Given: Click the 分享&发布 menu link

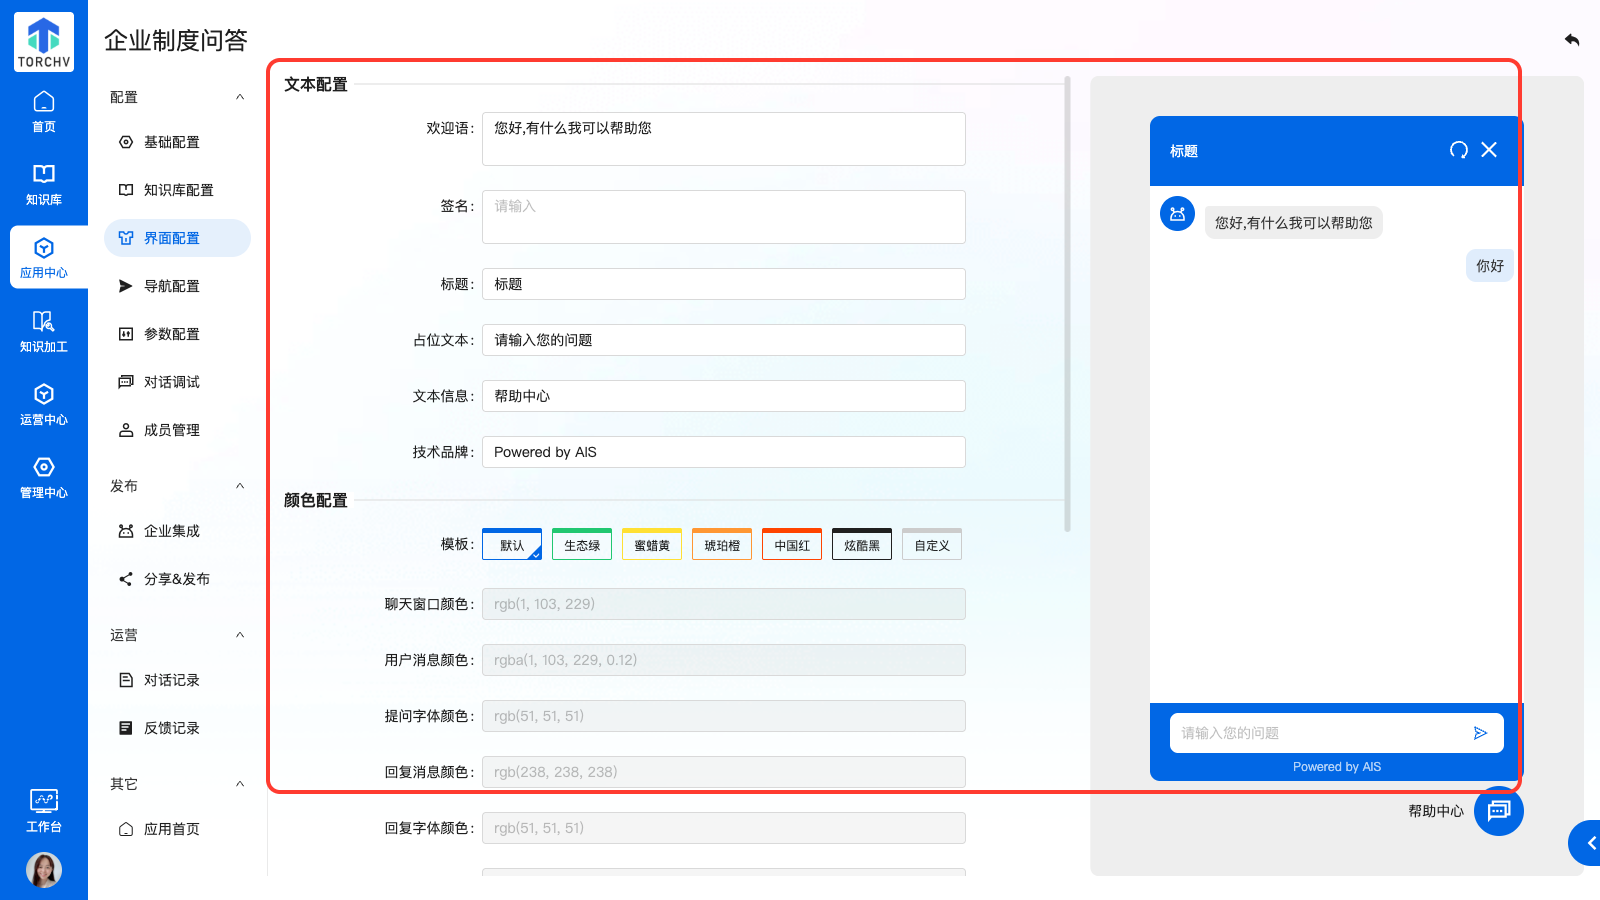Looking at the screenshot, I should coord(176,579).
